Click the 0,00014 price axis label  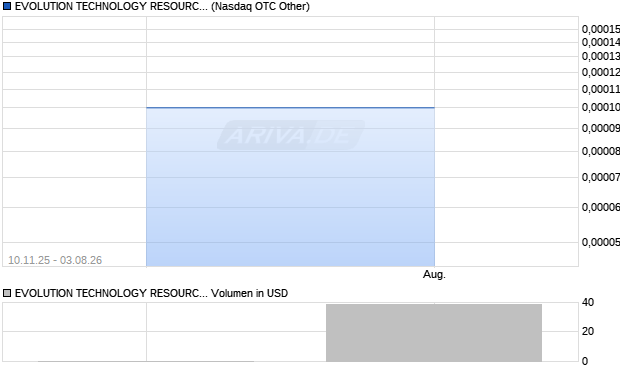[x=601, y=42]
